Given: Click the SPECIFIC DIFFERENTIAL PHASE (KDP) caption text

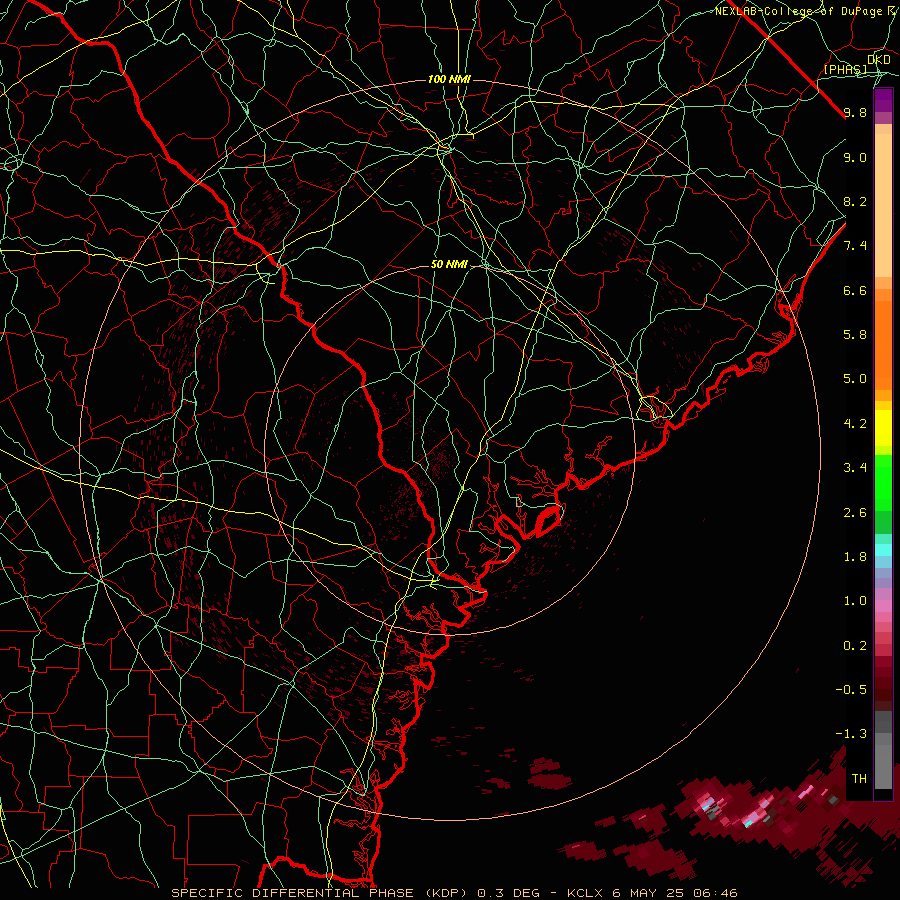Looking at the screenshot, I should [x=320, y=893].
